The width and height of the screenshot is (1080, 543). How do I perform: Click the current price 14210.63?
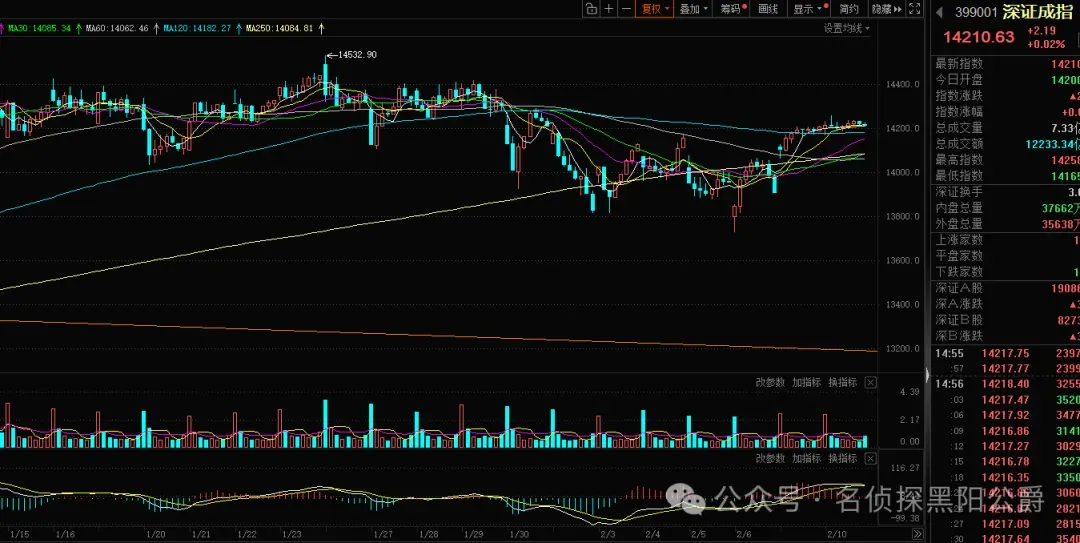tap(979, 37)
